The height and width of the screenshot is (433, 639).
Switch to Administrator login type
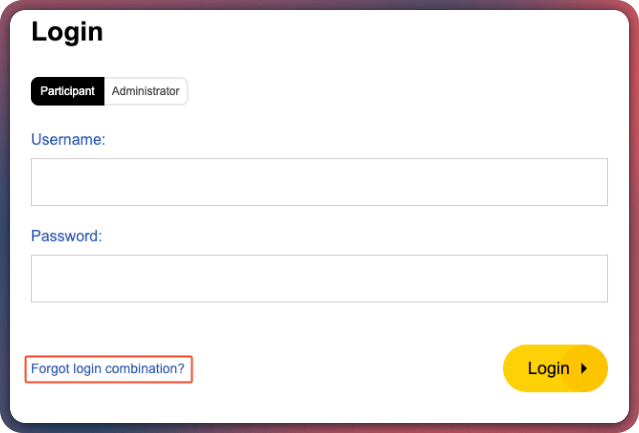tap(145, 91)
